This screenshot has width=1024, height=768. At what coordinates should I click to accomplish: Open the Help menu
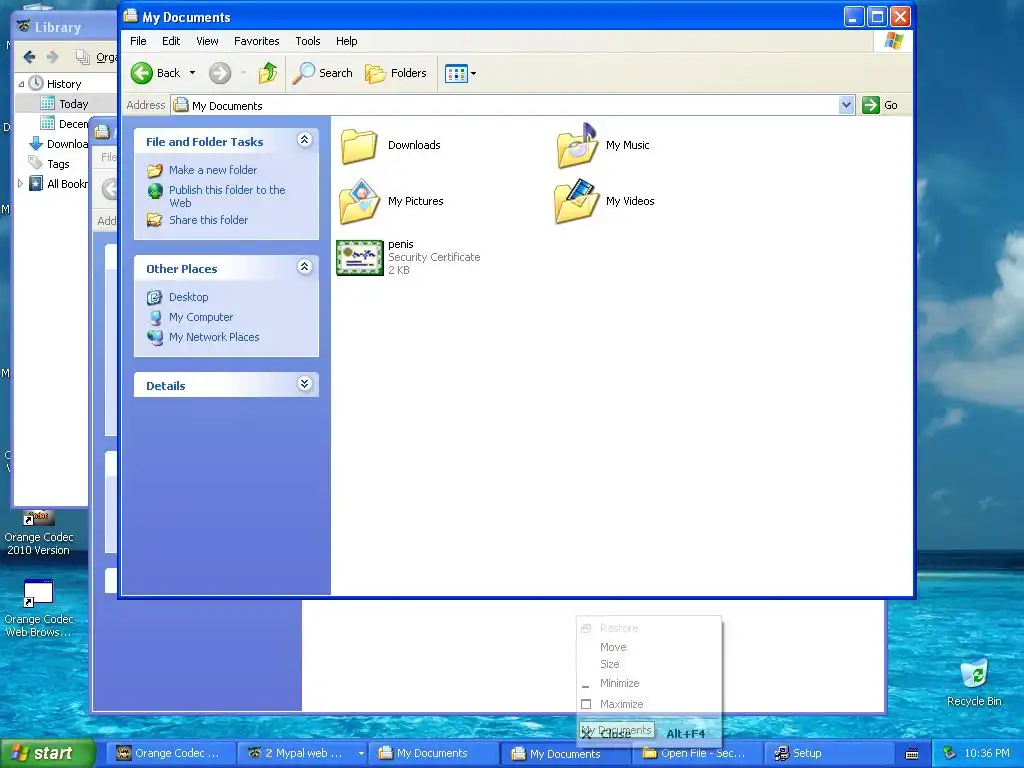[347, 41]
